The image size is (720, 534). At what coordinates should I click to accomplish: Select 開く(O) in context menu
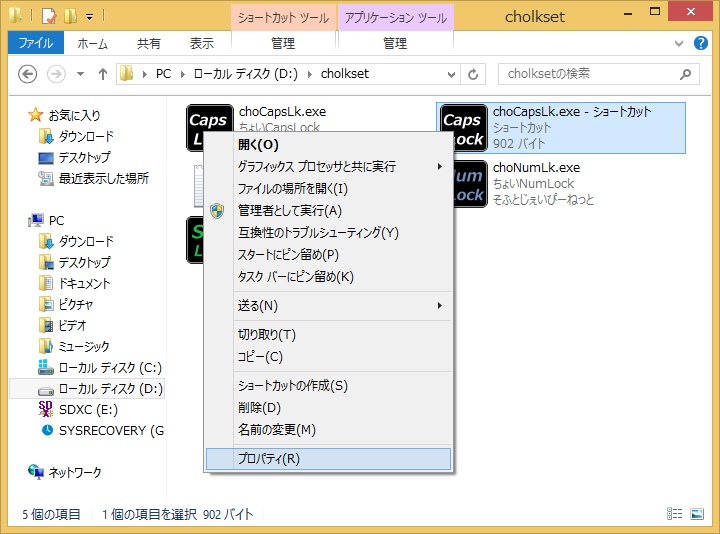click(x=328, y=145)
